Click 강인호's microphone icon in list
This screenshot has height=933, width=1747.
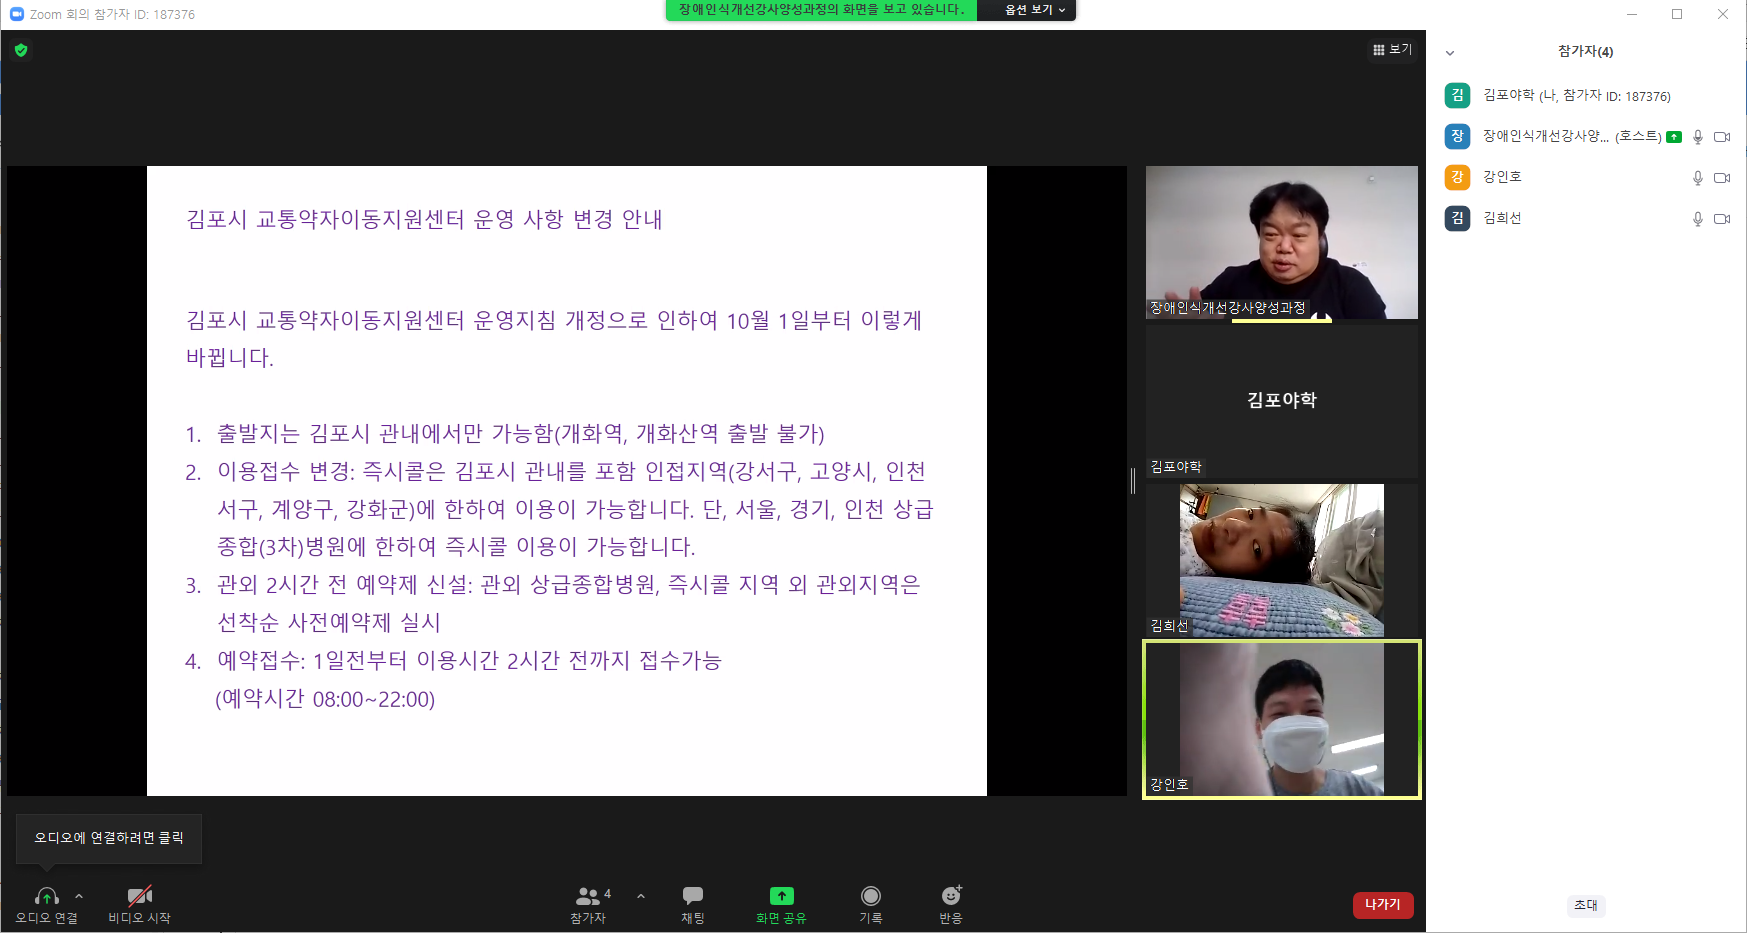point(1697,177)
